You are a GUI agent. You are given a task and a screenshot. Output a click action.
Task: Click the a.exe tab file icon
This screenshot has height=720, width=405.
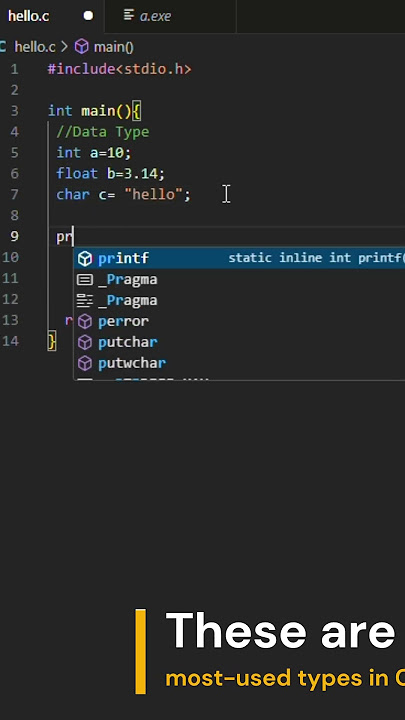pos(129,16)
